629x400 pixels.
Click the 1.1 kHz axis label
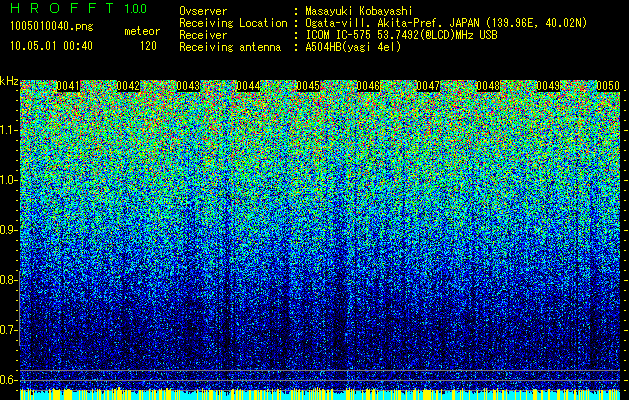pyautogui.click(x=9, y=130)
